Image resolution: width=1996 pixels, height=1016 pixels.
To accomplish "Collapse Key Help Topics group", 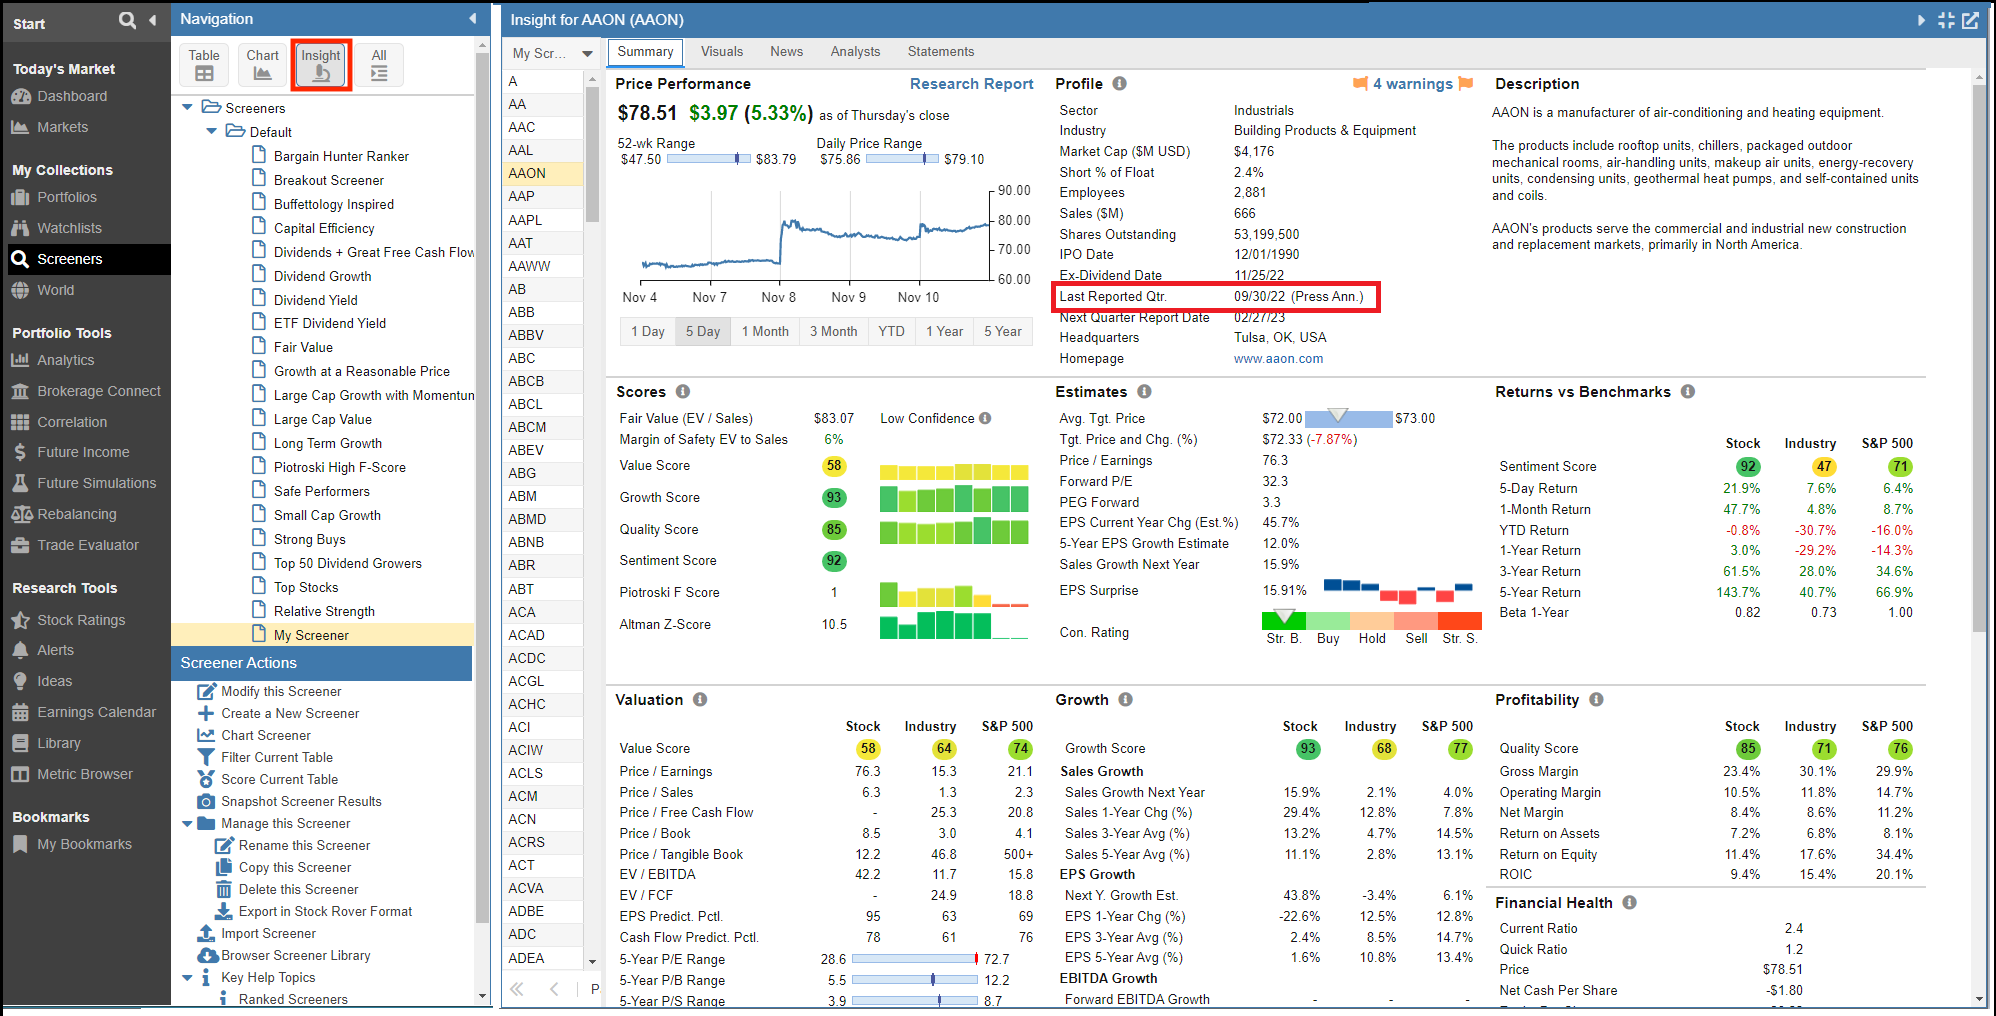I will pos(187,978).
